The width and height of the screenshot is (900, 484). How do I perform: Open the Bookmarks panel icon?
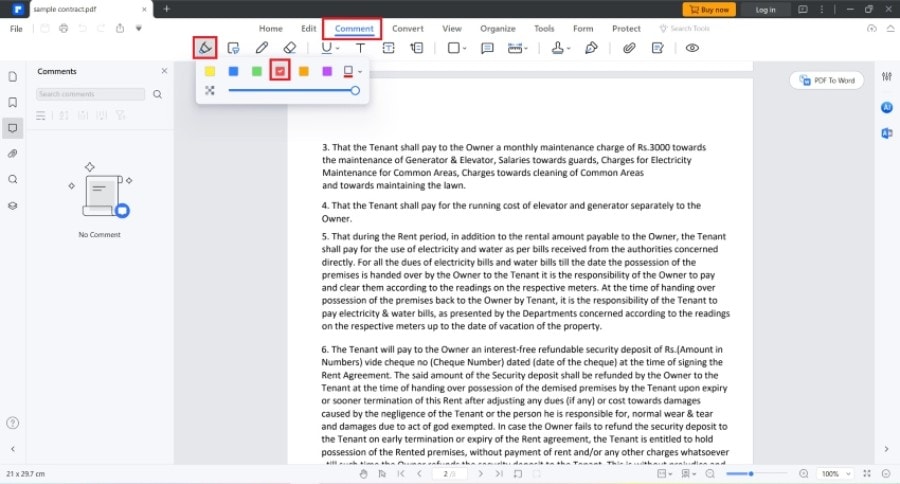(13, 102)
